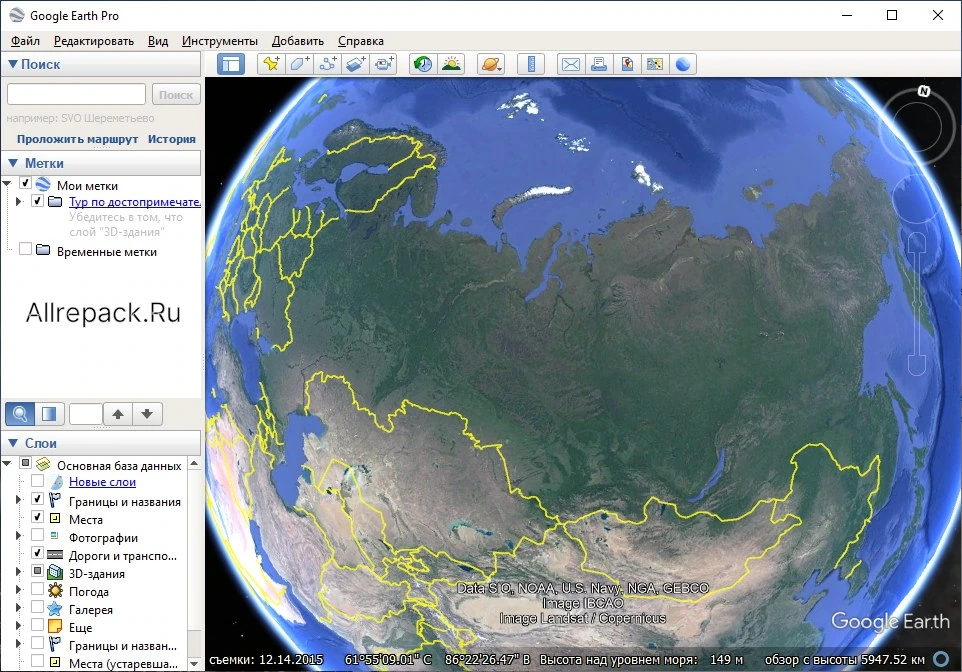Open the Справка menu
962x672 pixels.
coord(361,41)
